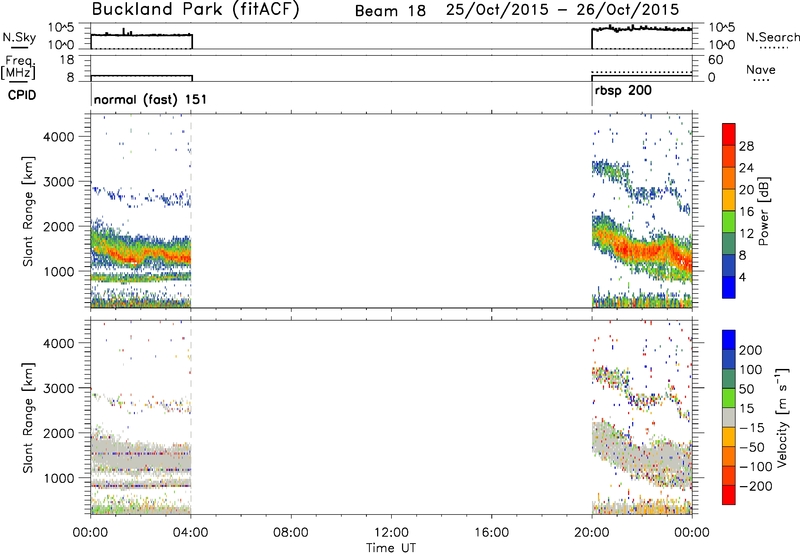This screenshot has height=554, width=800.
Task: Click the 'Slant Range [km]' label of power panel
Action: click(x=28, y=211)
